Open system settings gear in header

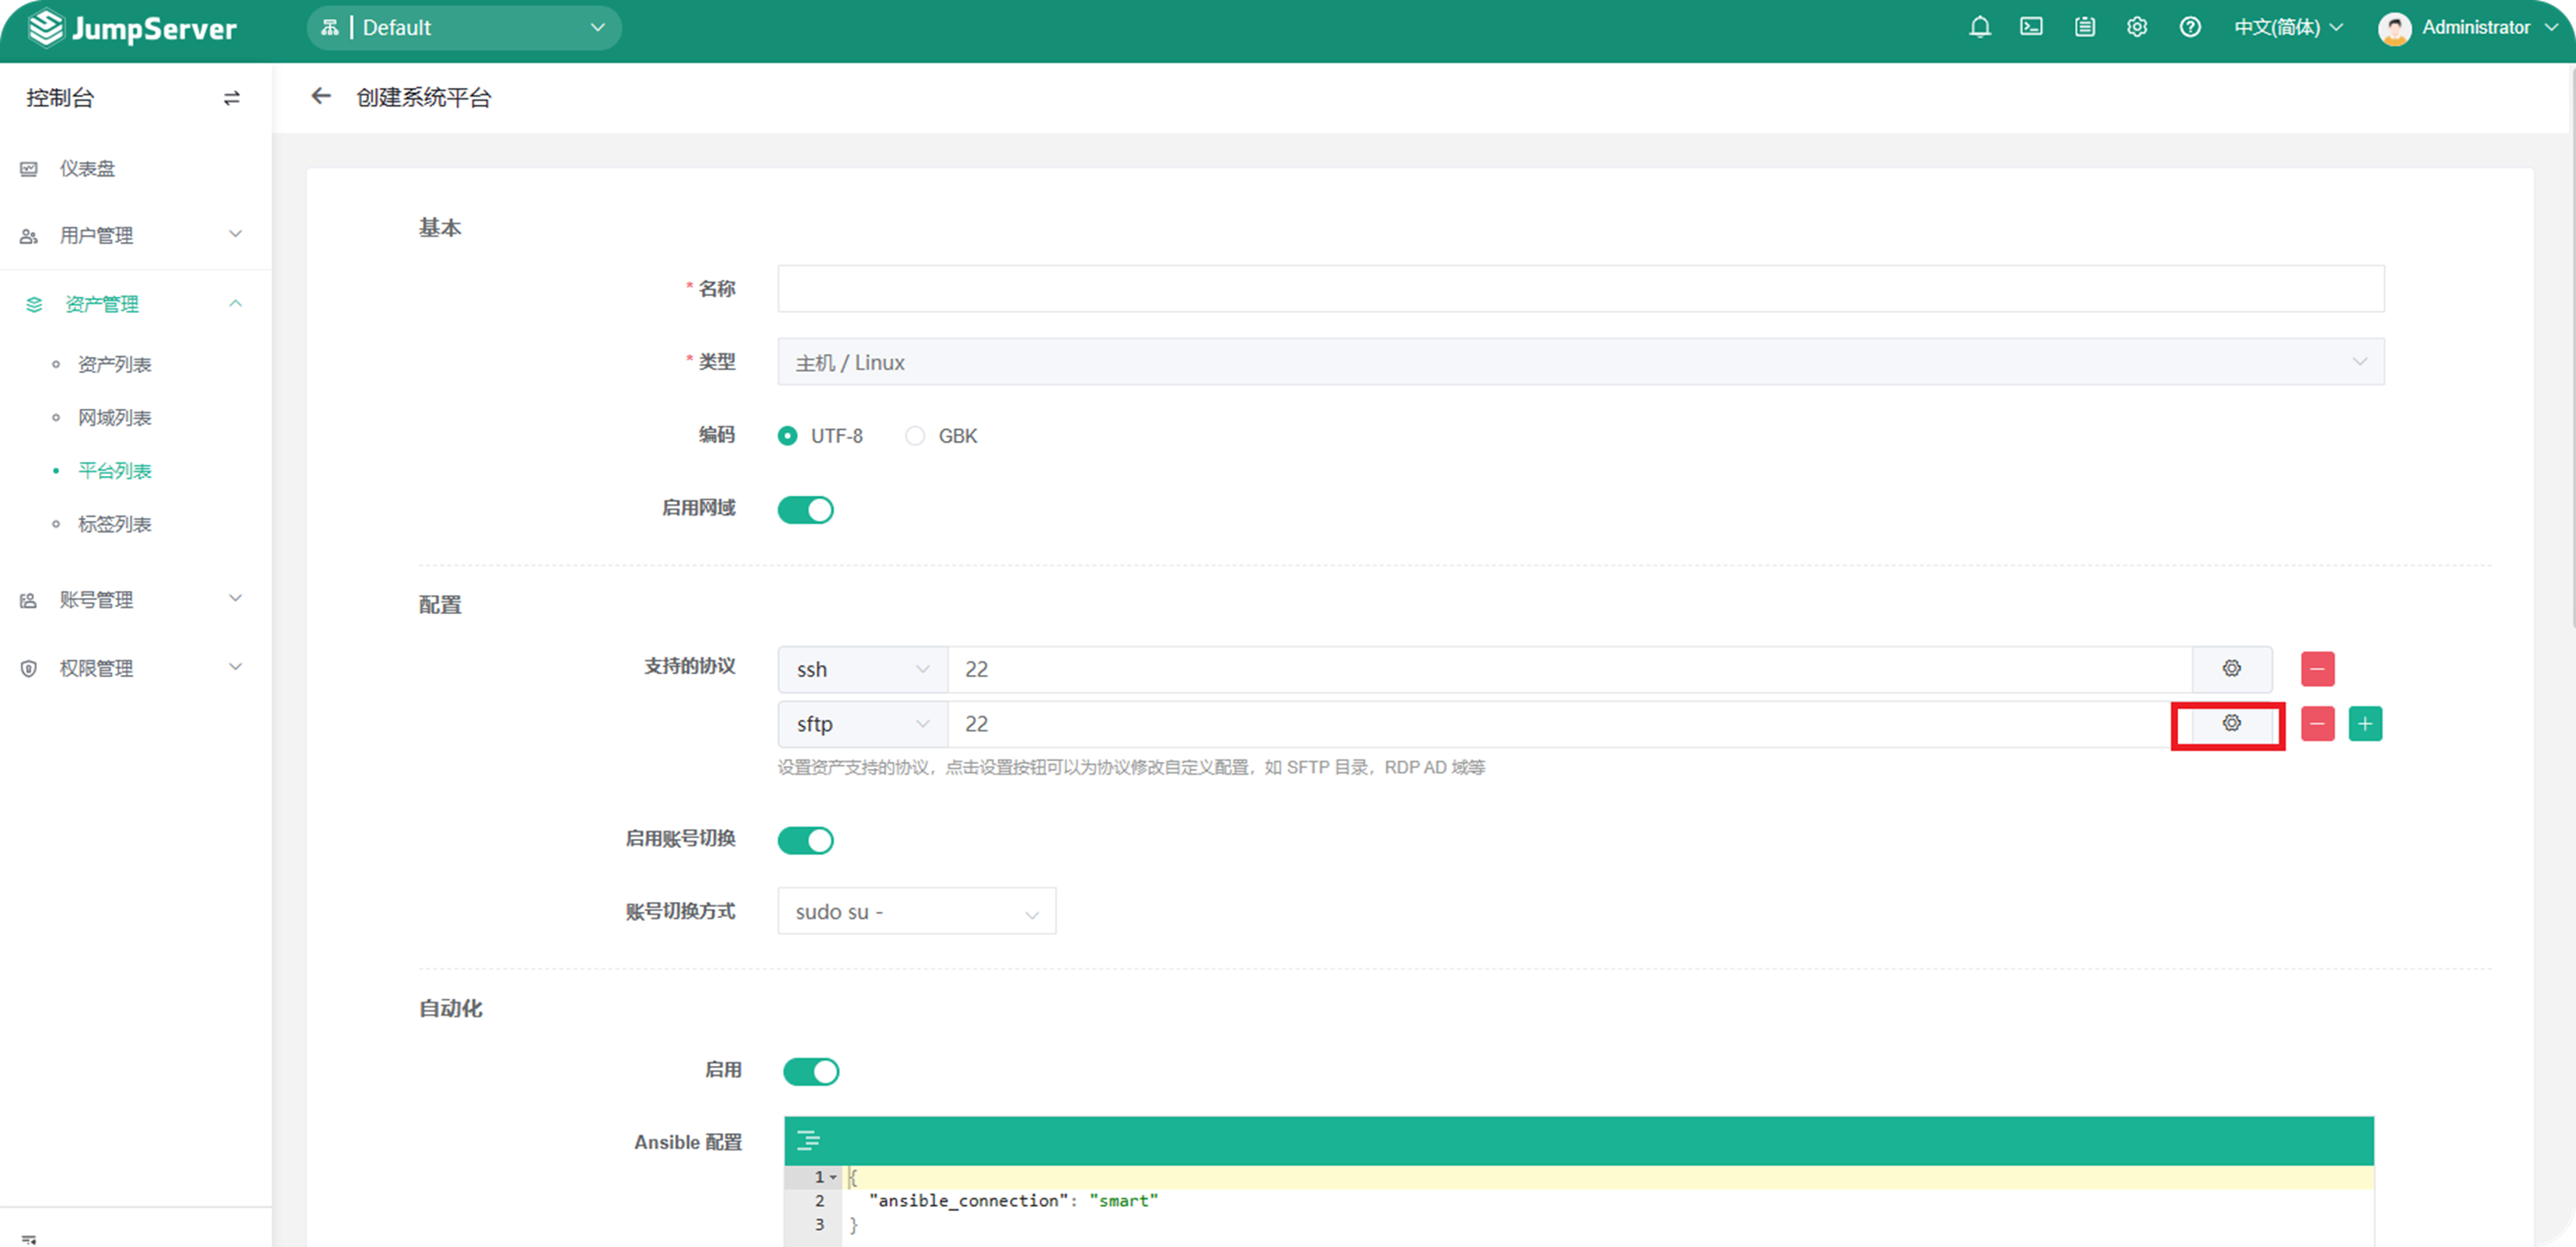pyautogui.click(x=2137, y=27)
